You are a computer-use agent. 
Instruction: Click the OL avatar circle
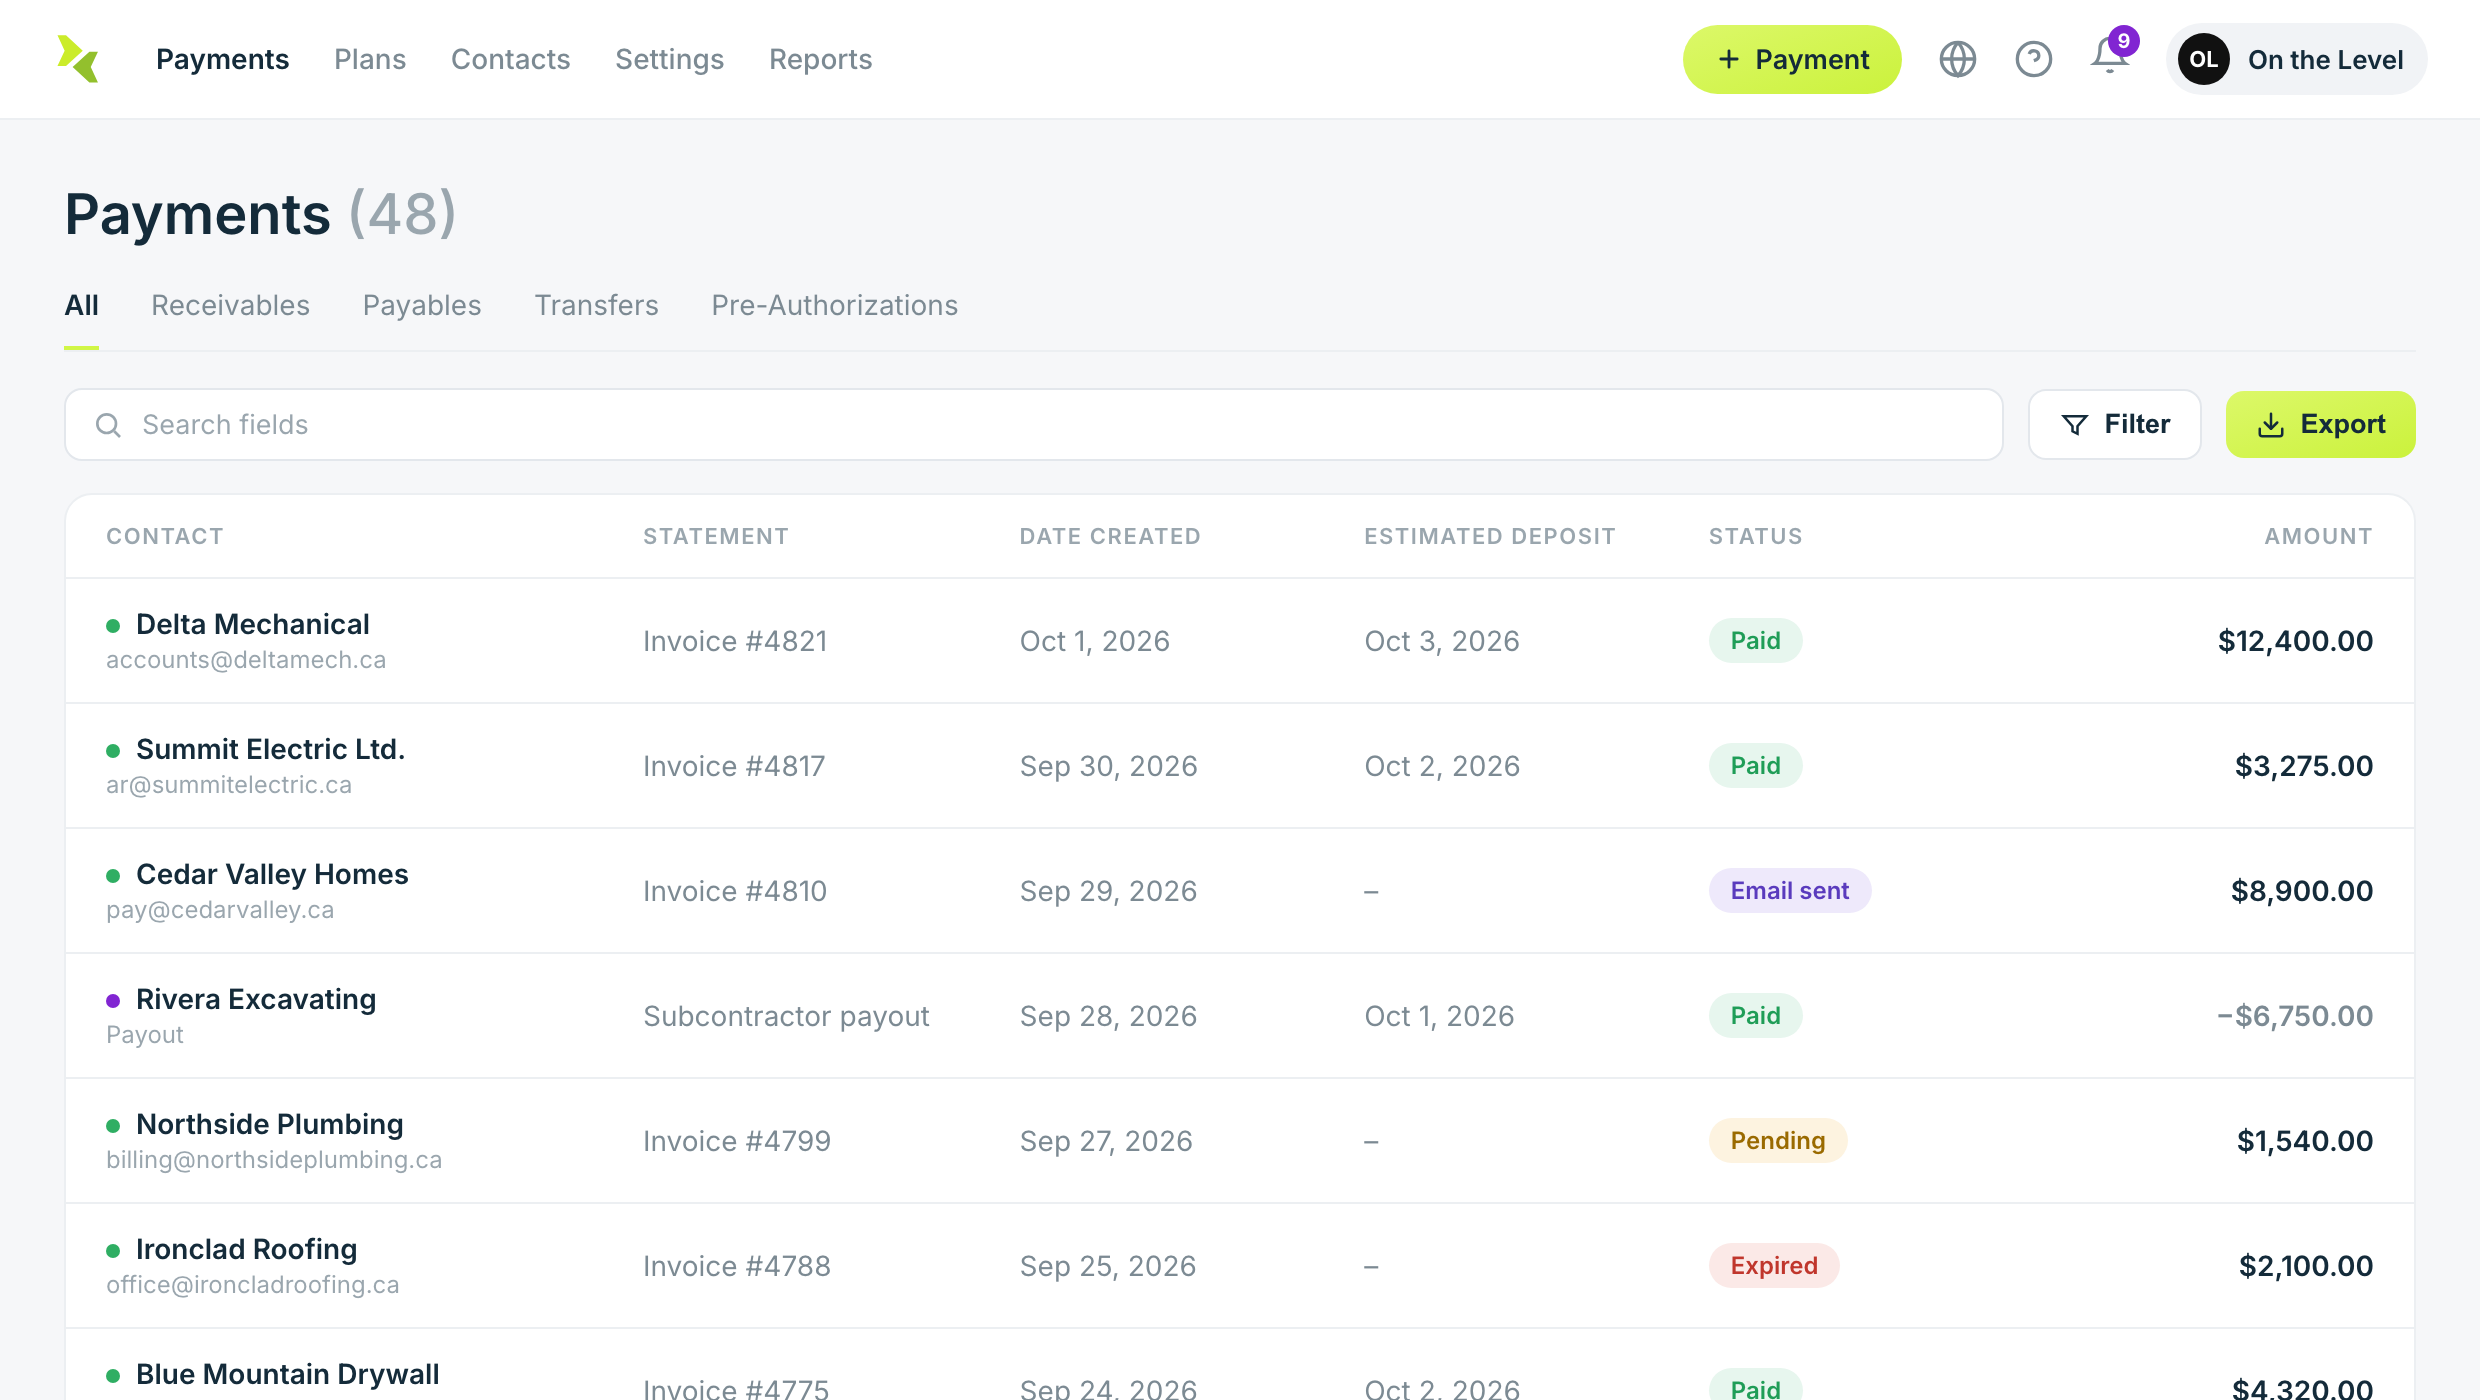[x=2203, y=59]
